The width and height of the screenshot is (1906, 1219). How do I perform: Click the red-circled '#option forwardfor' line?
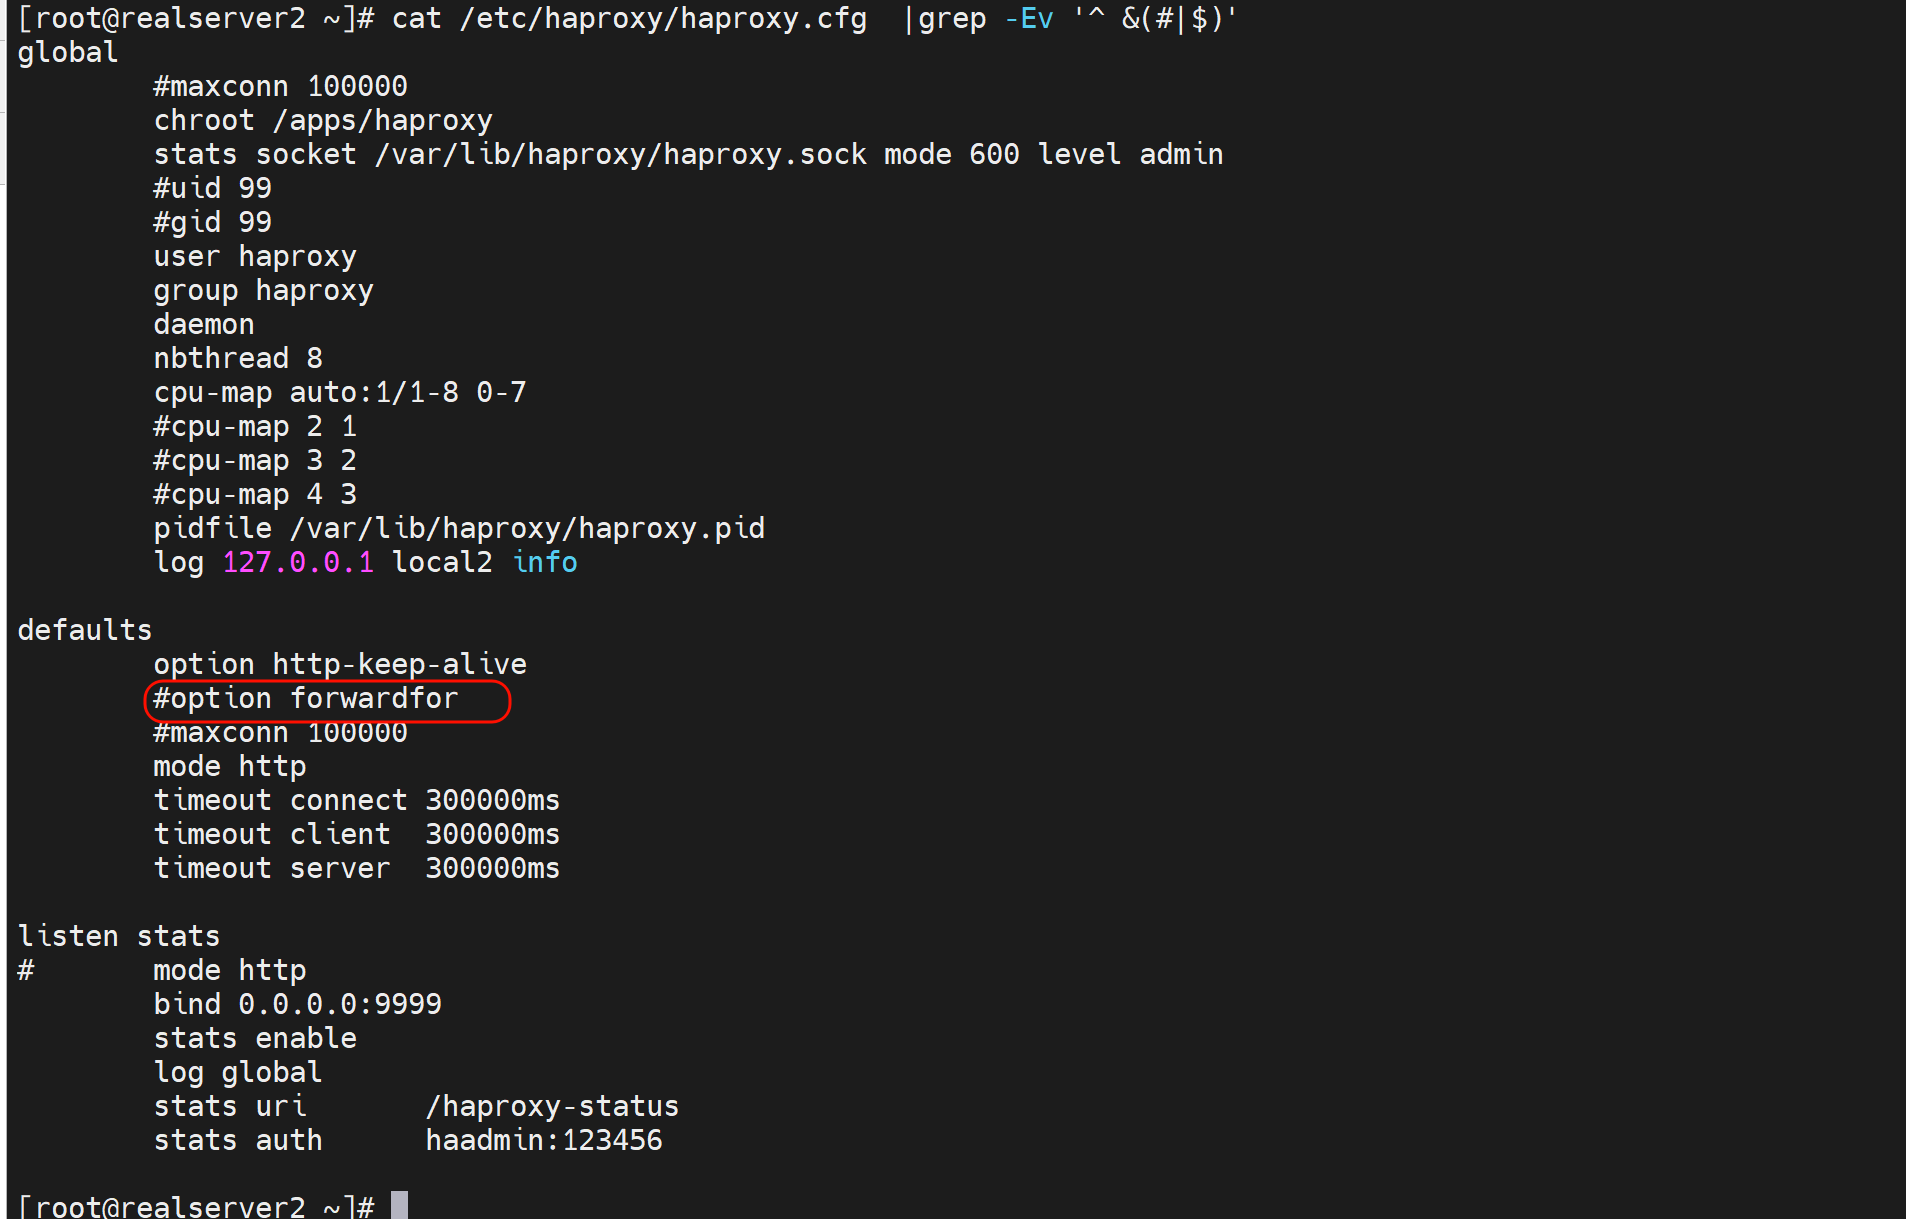click(306, 699)
